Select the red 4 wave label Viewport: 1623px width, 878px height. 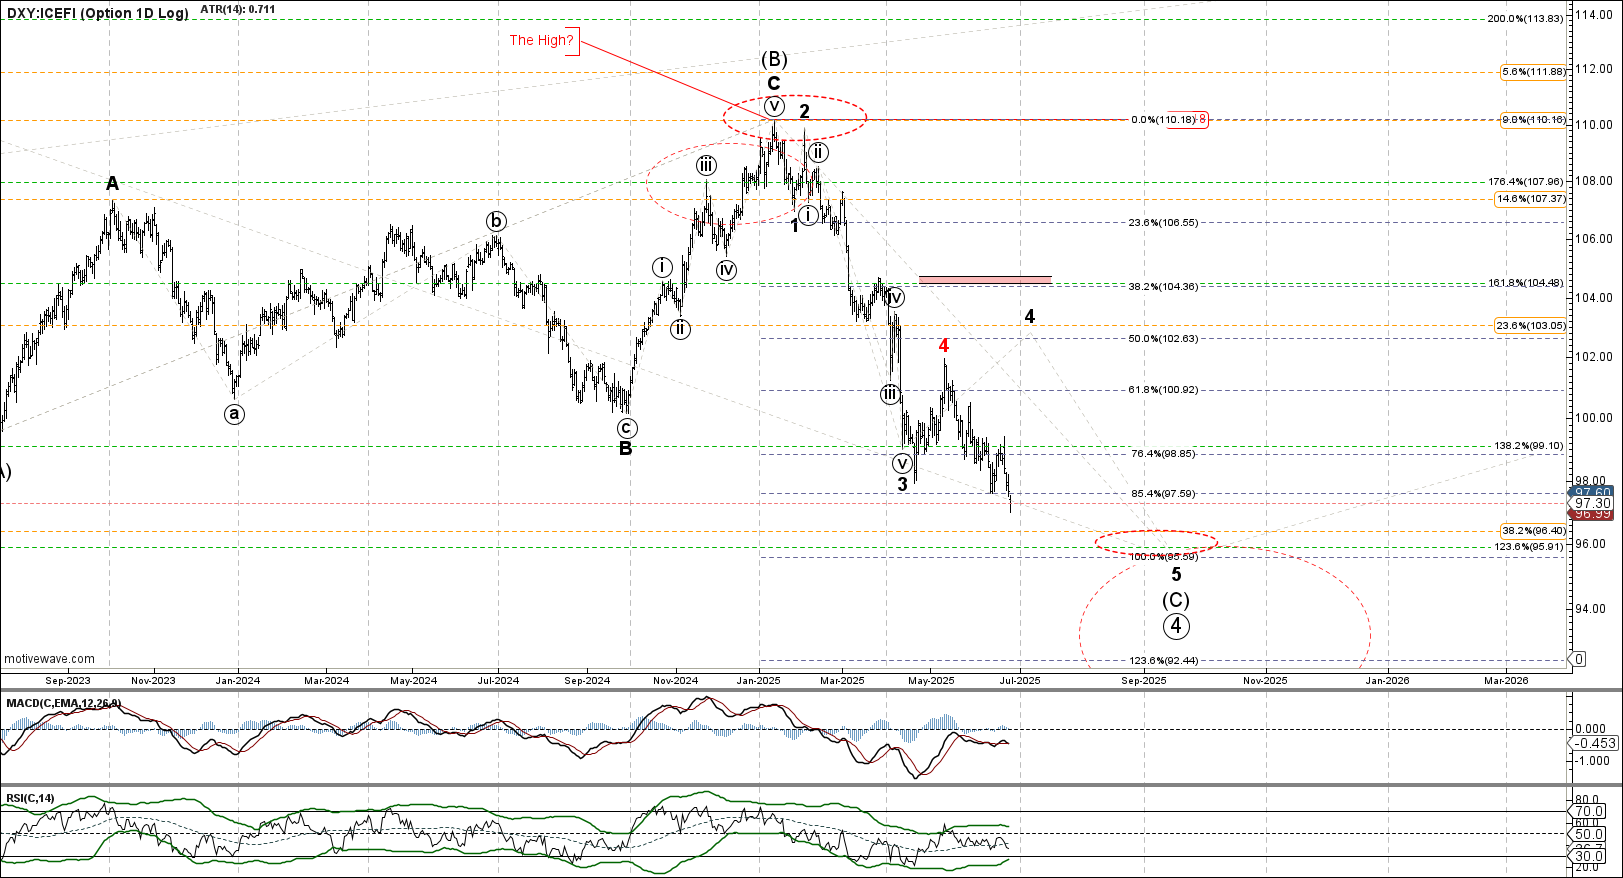point(943,346)
